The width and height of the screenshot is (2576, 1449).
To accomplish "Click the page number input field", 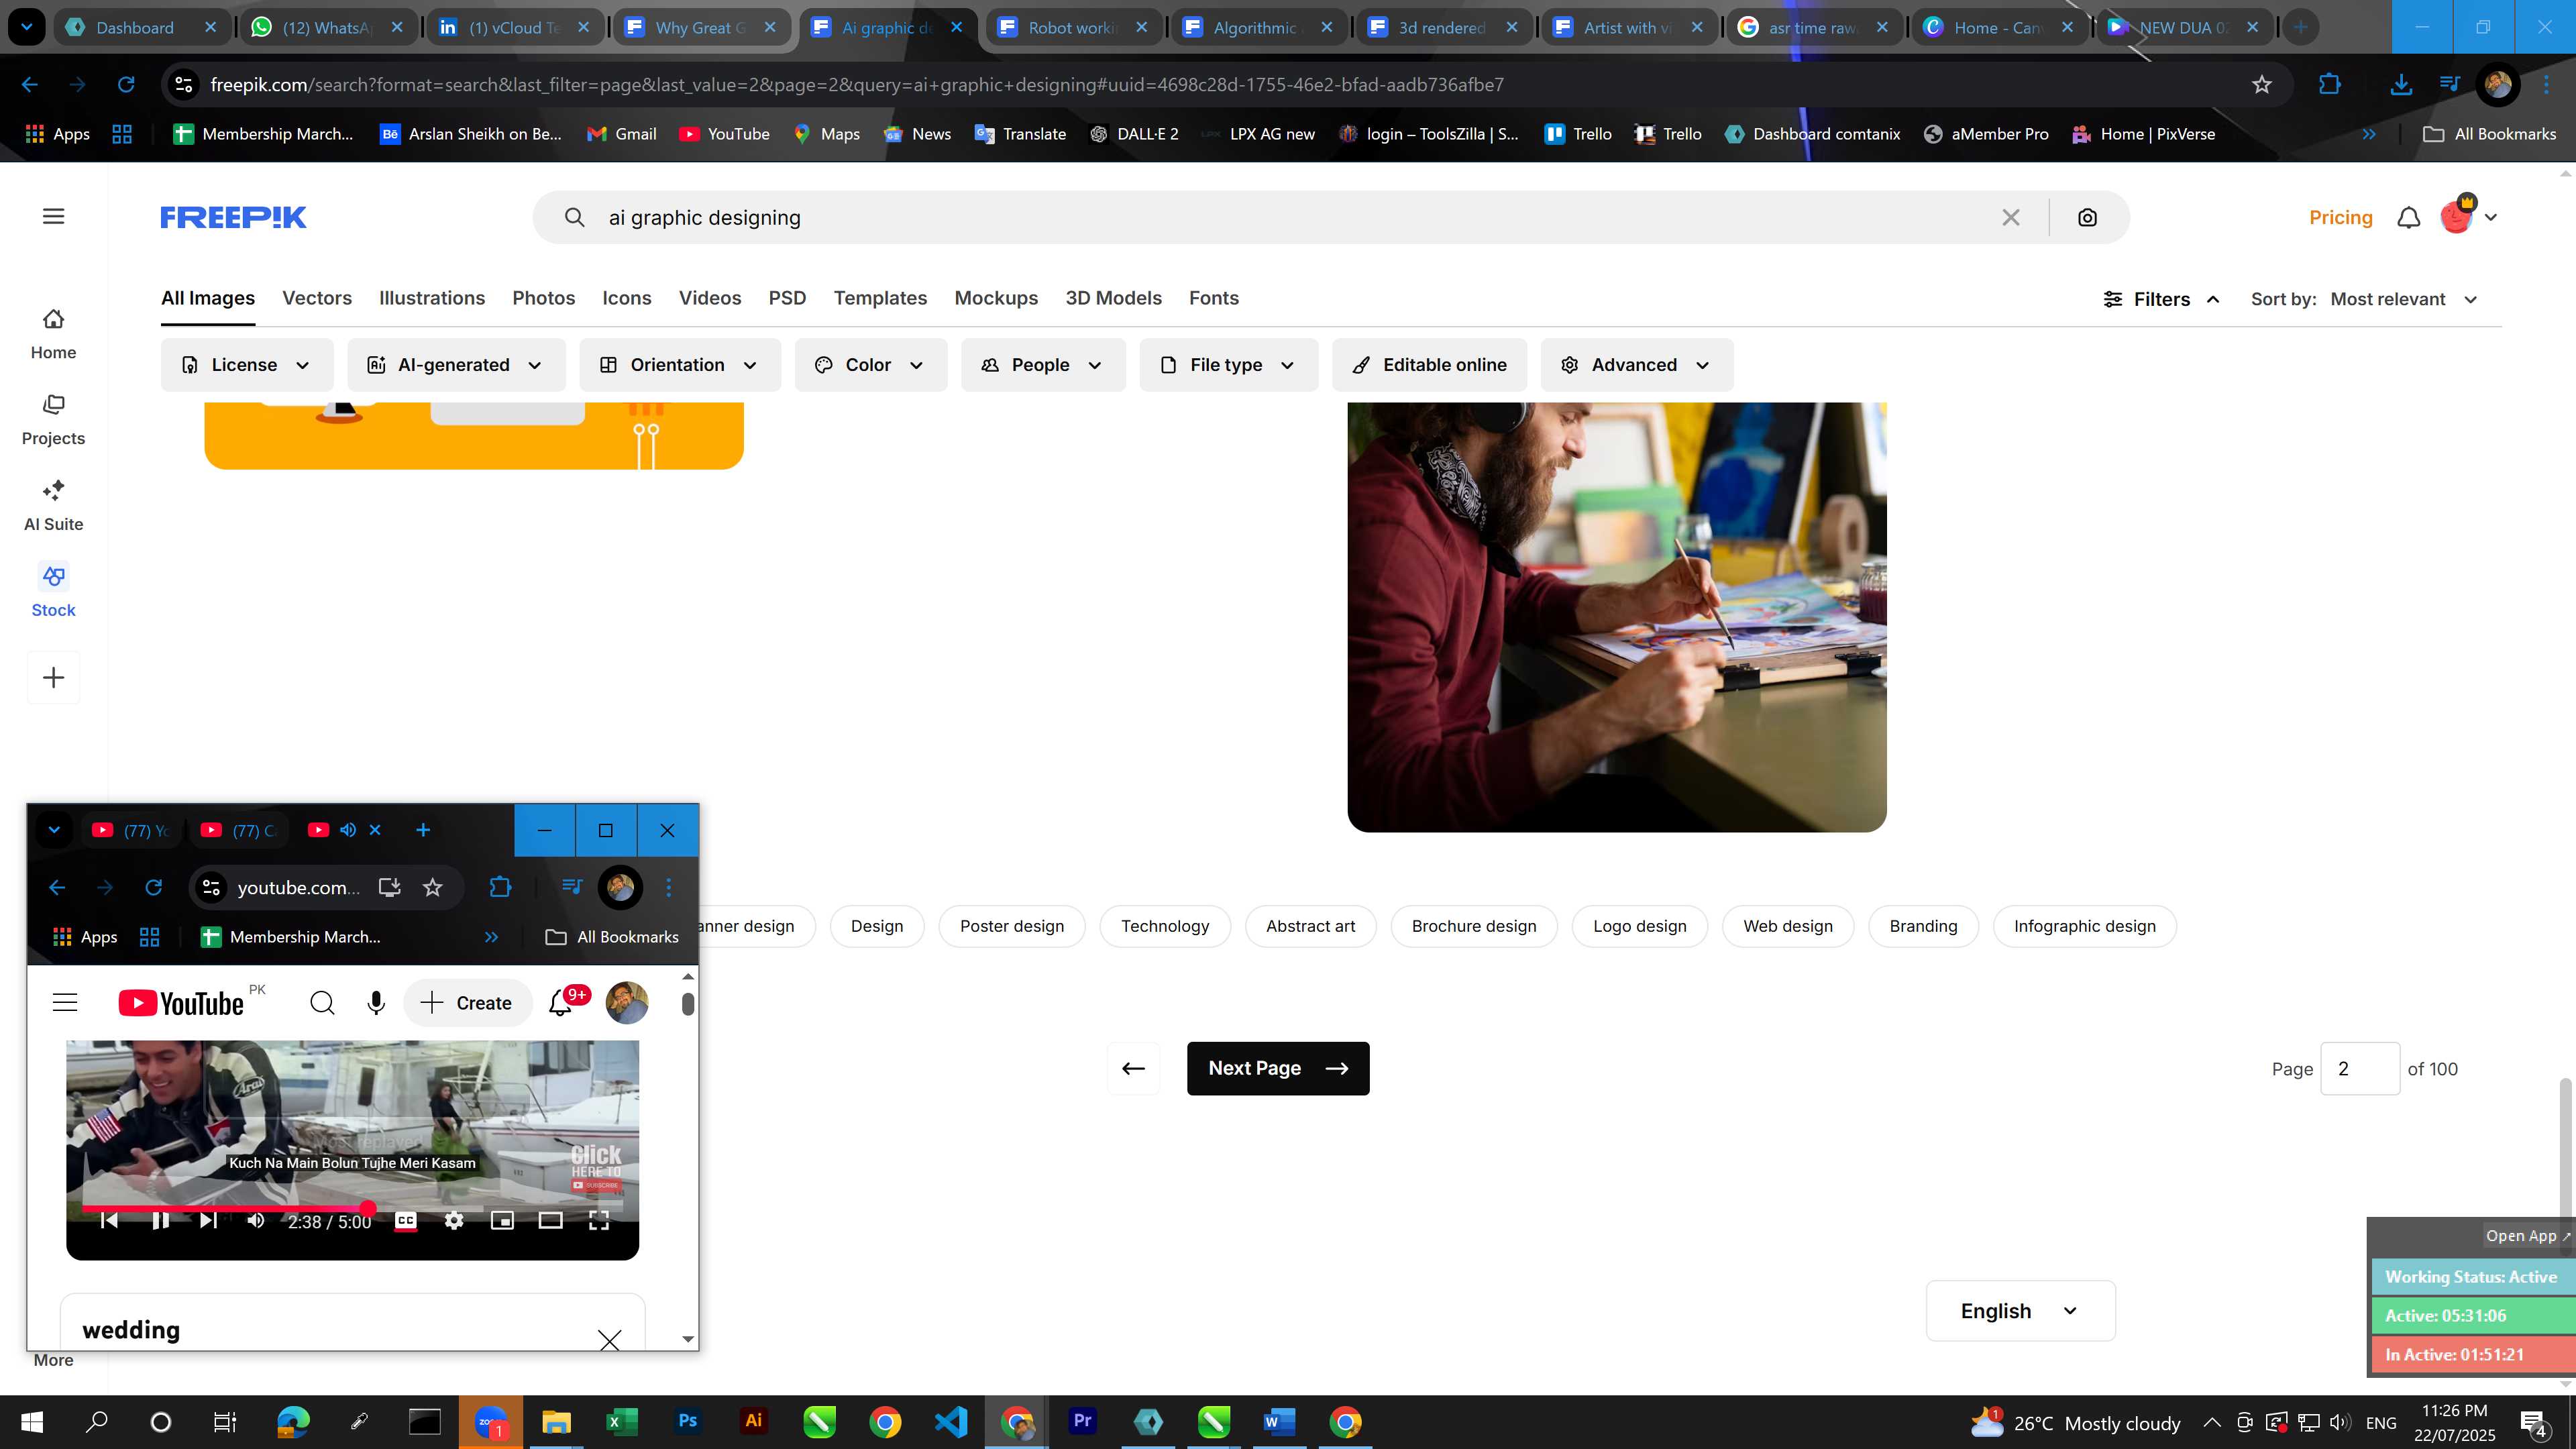I will (x=2360, y=1069).
